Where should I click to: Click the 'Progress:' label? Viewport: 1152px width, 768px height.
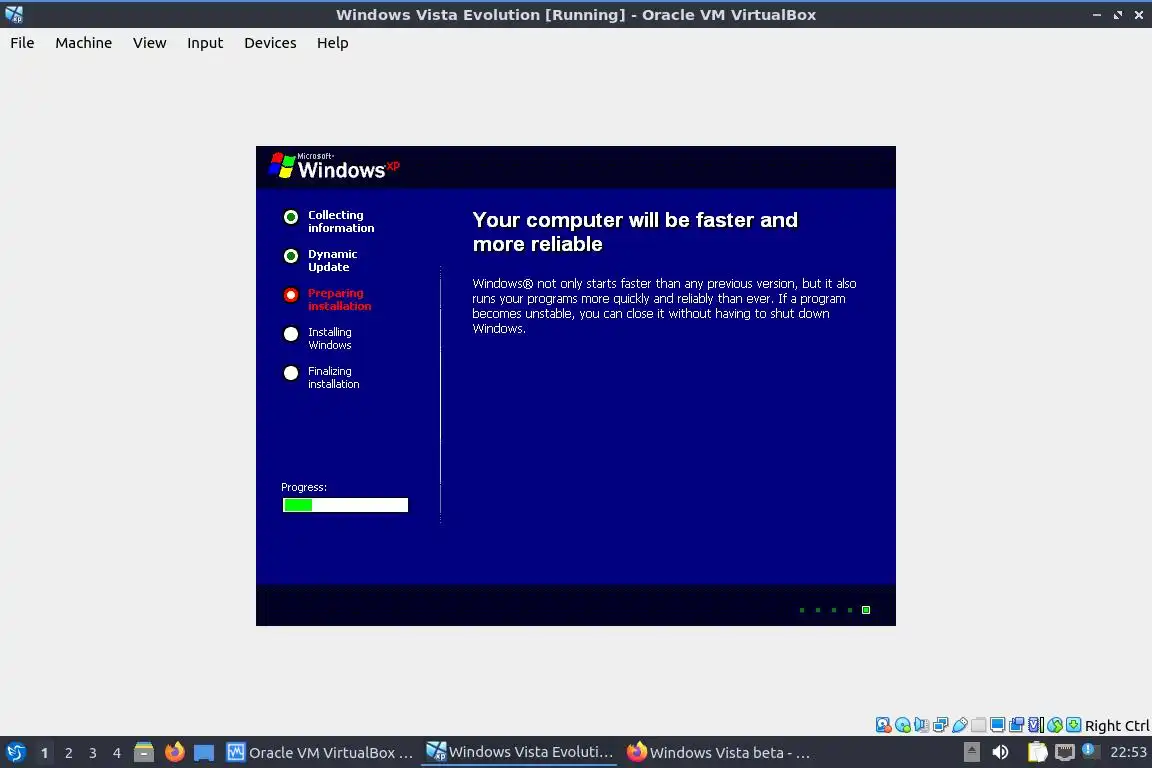(303, 487)
